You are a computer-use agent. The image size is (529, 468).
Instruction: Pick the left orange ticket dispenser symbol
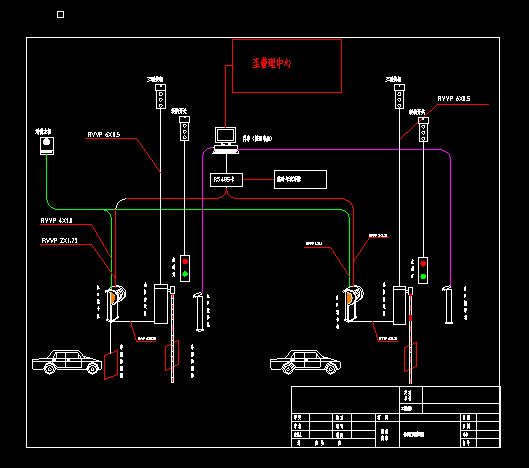(x=115, y=303)
